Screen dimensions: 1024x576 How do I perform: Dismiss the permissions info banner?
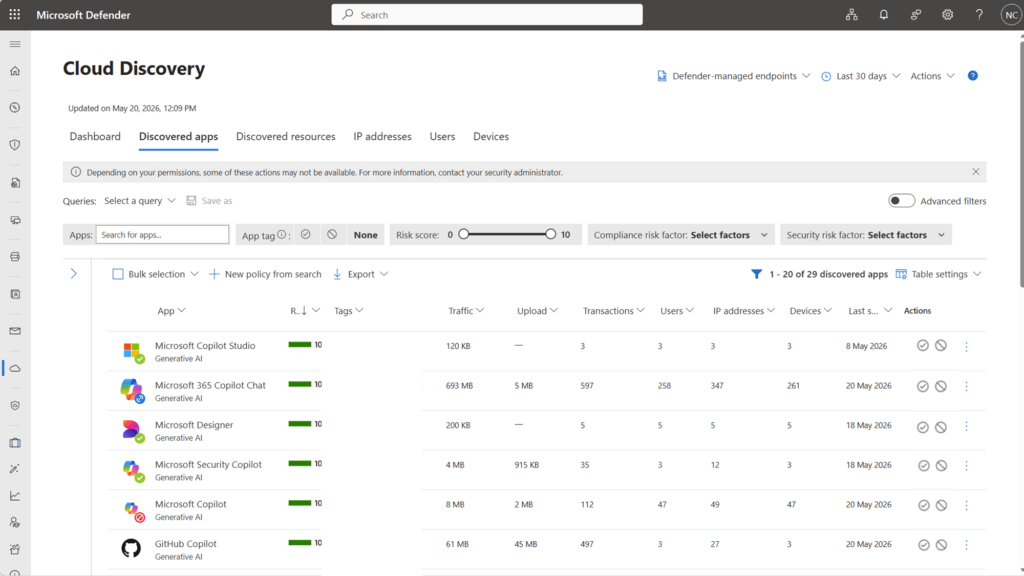click(x=976, y=172)
